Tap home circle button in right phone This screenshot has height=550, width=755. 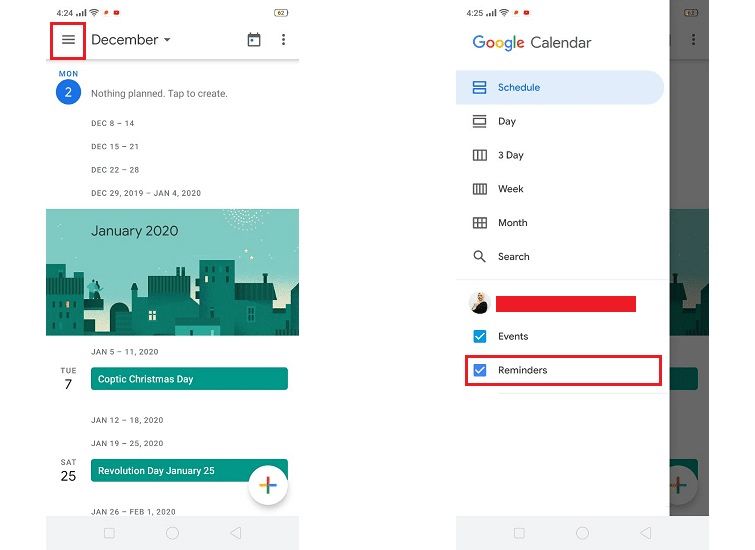point(582,533)
